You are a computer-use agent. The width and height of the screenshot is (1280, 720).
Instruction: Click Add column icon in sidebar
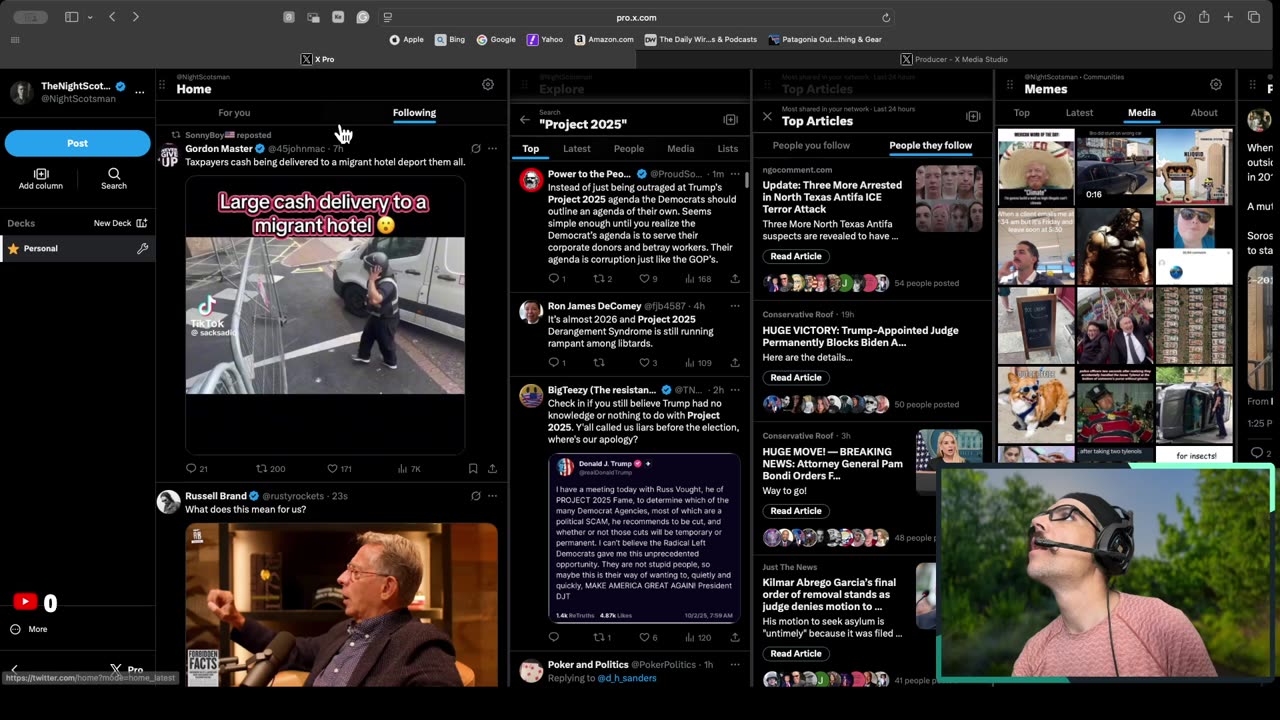pyautogui.click(x=41, y=174)
